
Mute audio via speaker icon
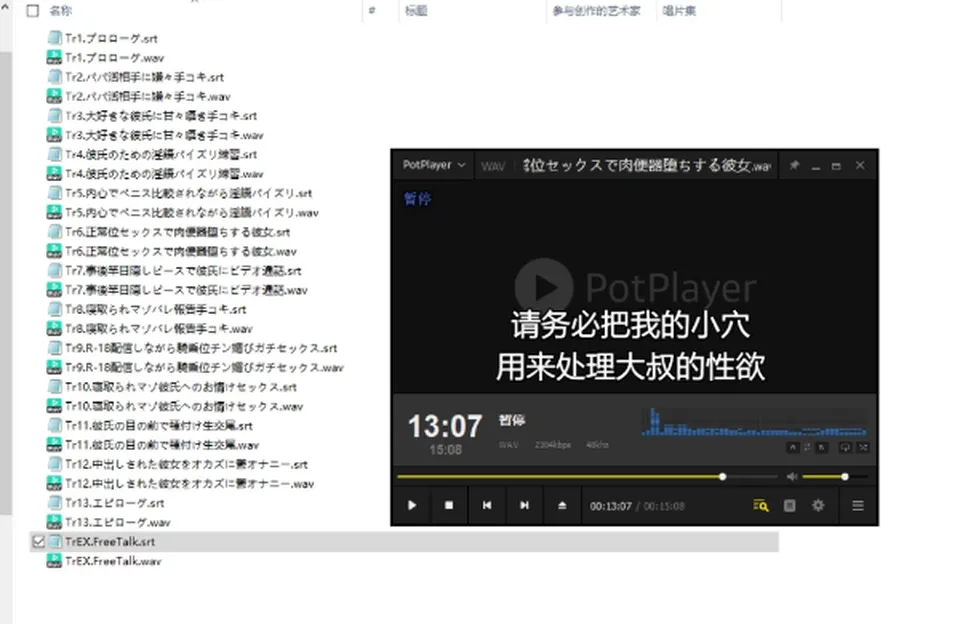click(792, 476)
